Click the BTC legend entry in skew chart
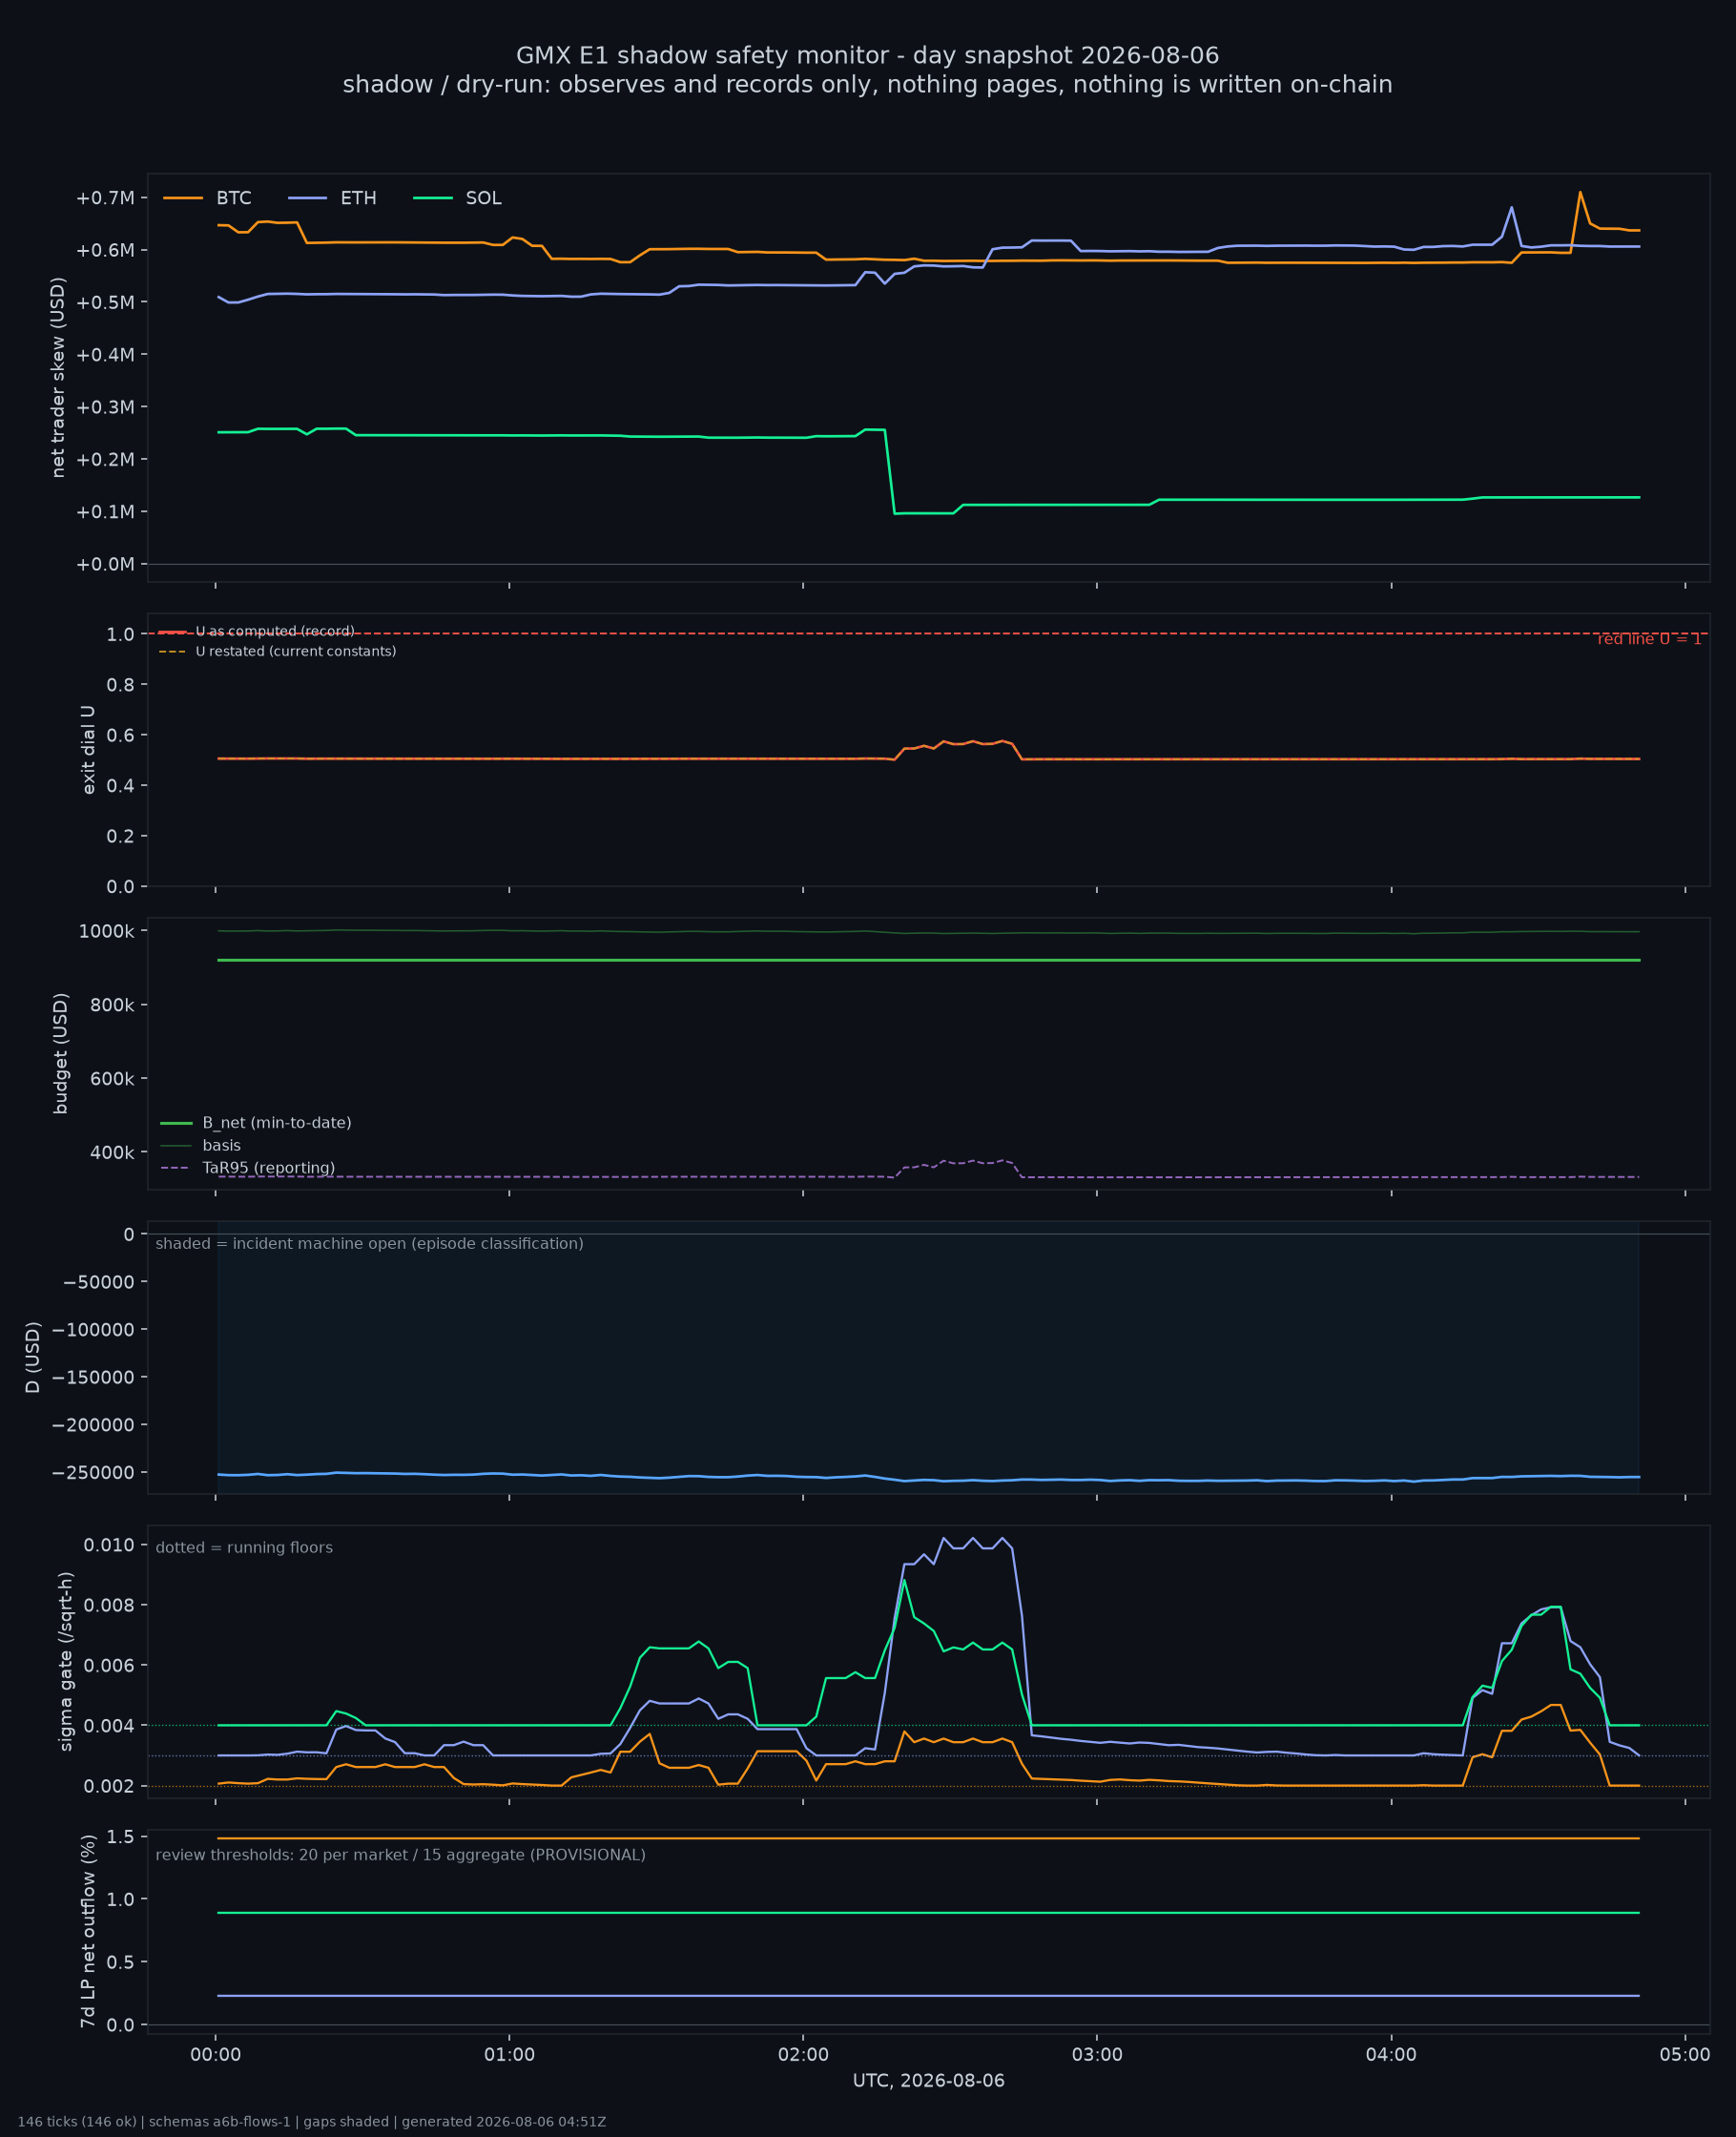Screen dimensions: 1736x2137 pyautogui.click(x=207, y=198)
